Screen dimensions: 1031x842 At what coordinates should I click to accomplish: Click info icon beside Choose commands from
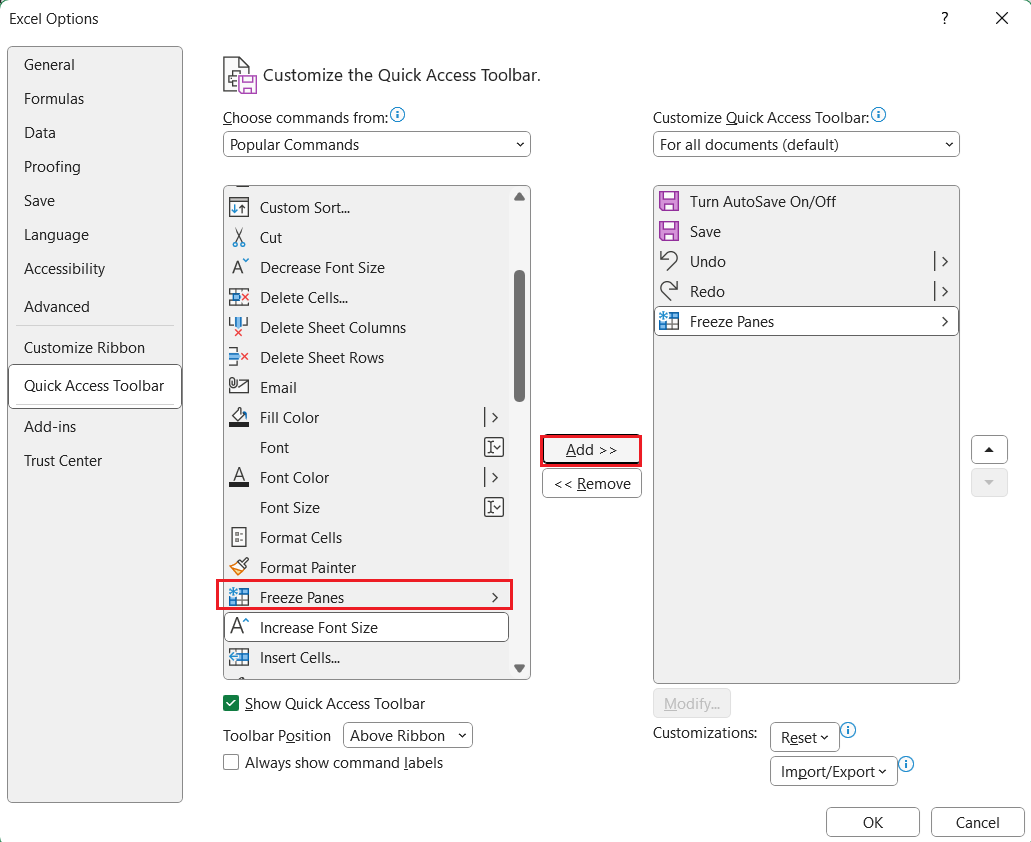[398, 115]
